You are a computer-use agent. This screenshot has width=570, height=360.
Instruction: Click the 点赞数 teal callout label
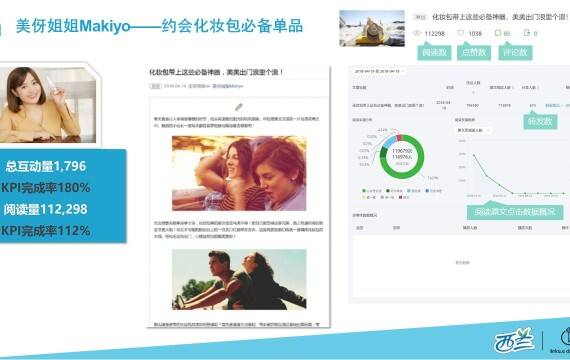point(474,52)
